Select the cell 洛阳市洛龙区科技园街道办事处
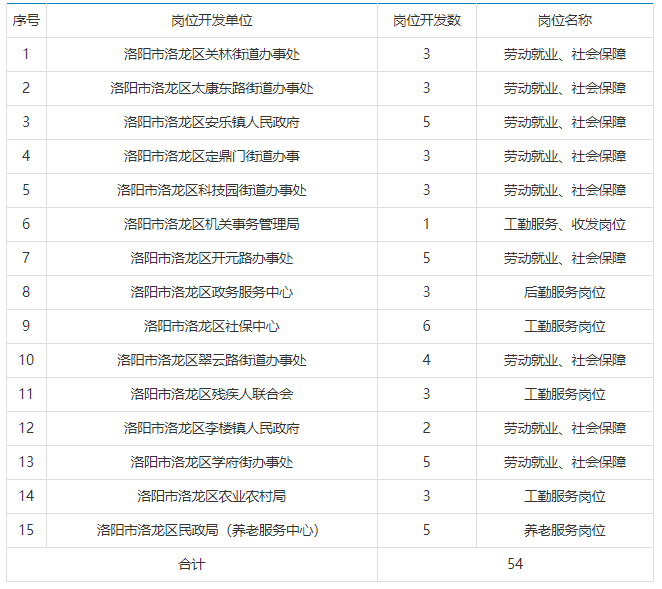Viewport: 662px width, 589px height. tap(212, 190)
